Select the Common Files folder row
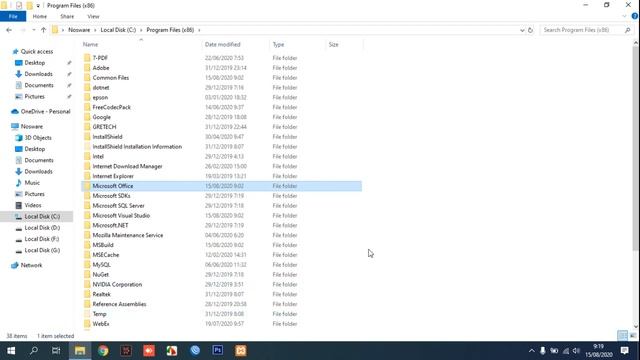 pos(221,78)
